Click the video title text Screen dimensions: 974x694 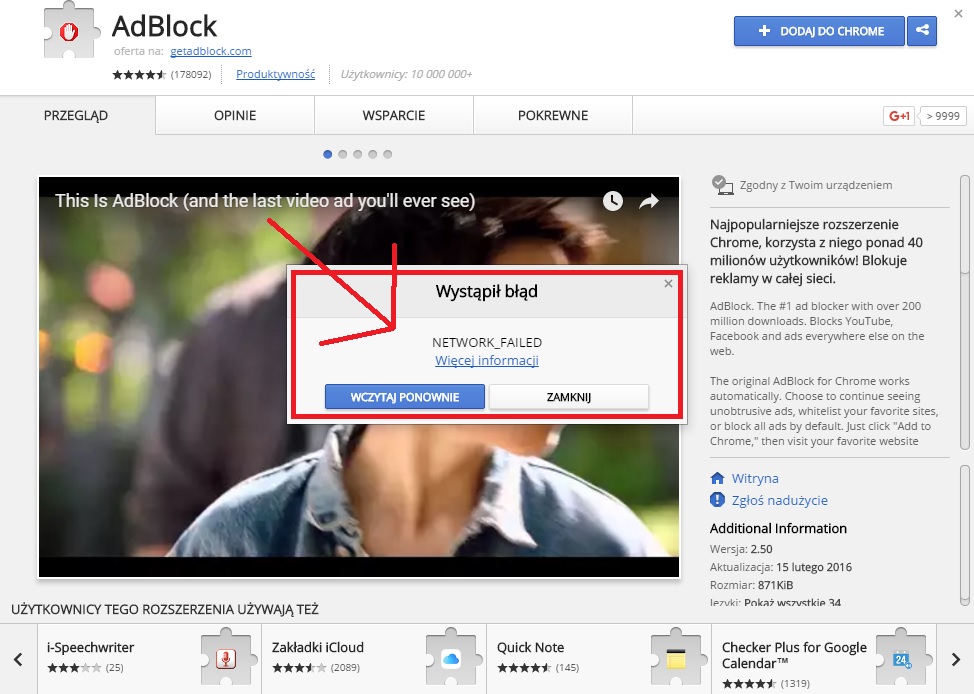click(x=265, y=201)
